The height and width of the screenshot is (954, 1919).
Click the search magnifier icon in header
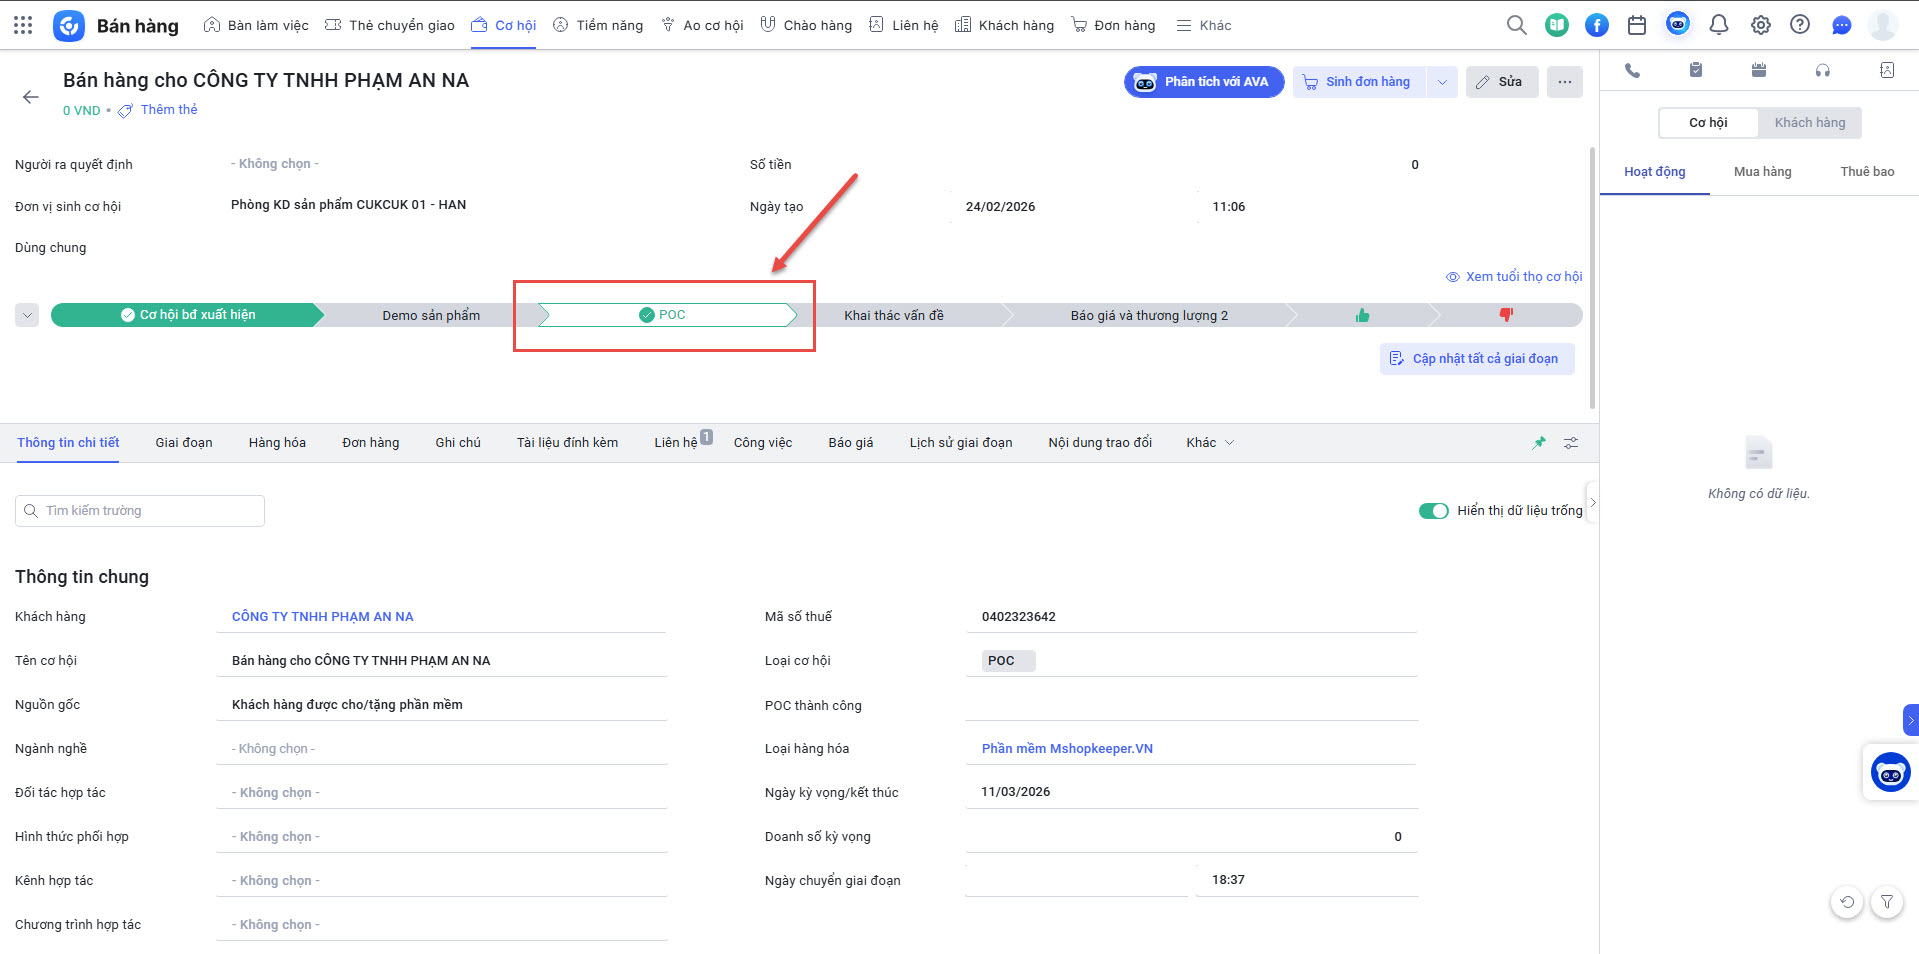(1516, 25)
